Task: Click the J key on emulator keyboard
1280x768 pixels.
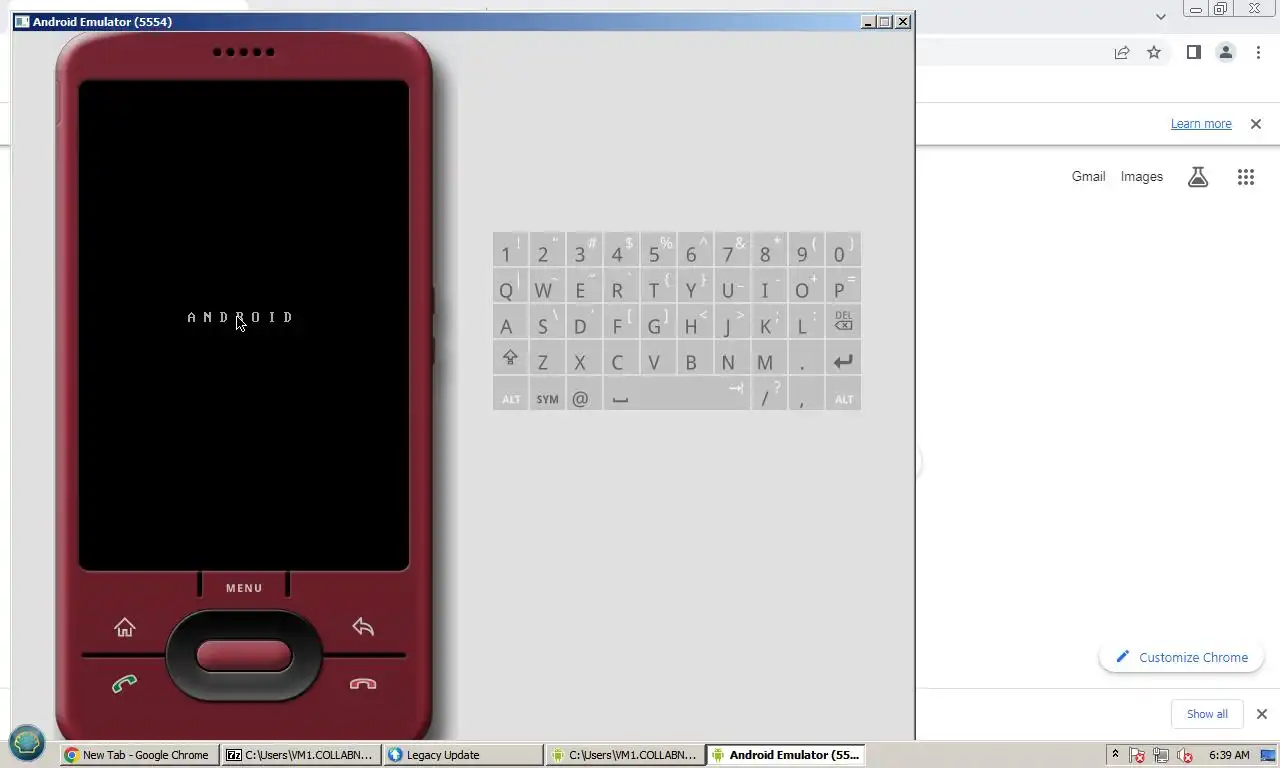Action: [x=732, y=323]
